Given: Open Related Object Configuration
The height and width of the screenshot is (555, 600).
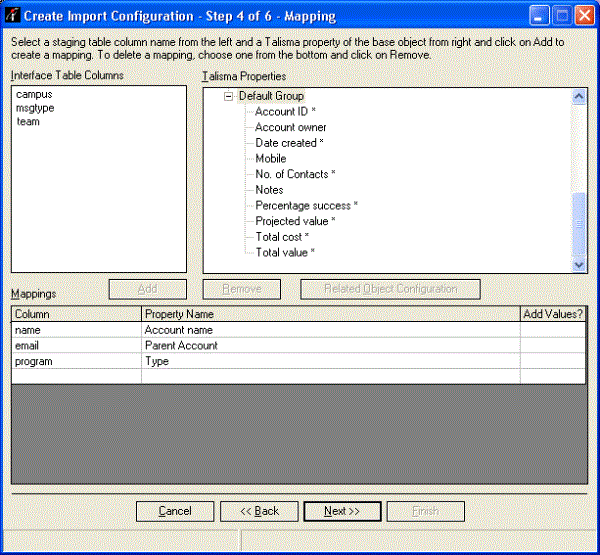Looking at the screenshot, I should (390, 289).
